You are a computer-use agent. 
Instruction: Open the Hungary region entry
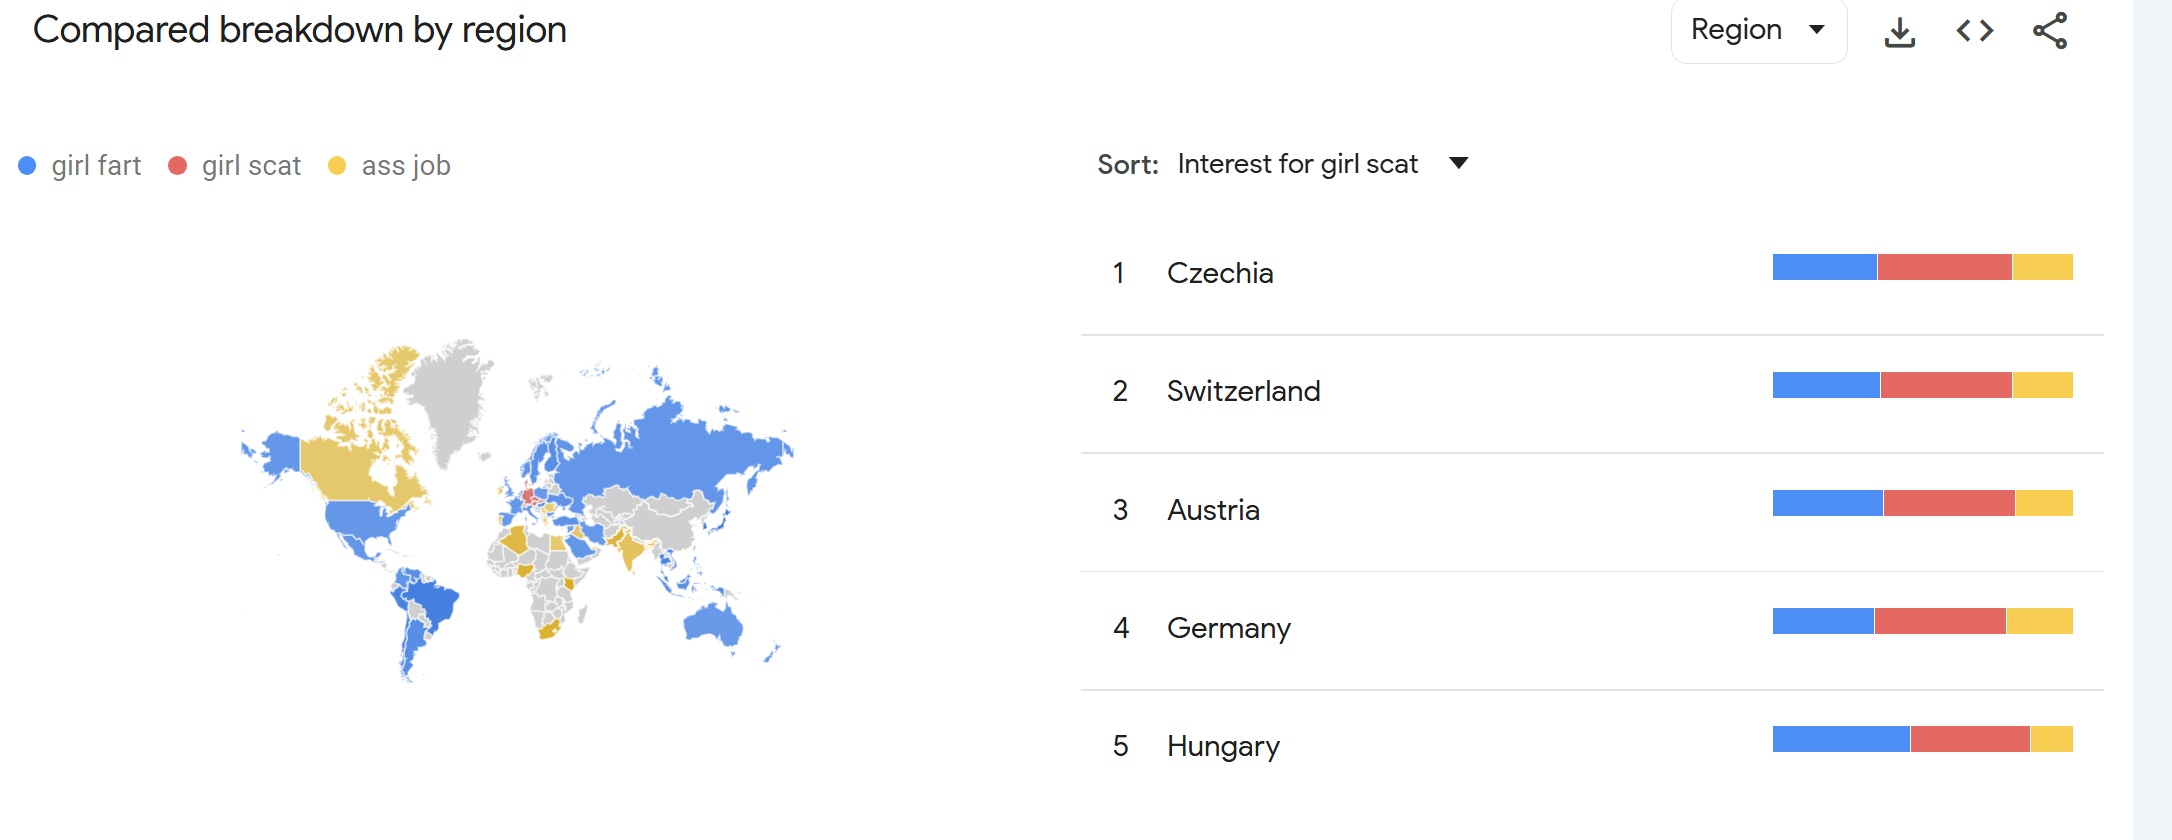point(1223,746)
